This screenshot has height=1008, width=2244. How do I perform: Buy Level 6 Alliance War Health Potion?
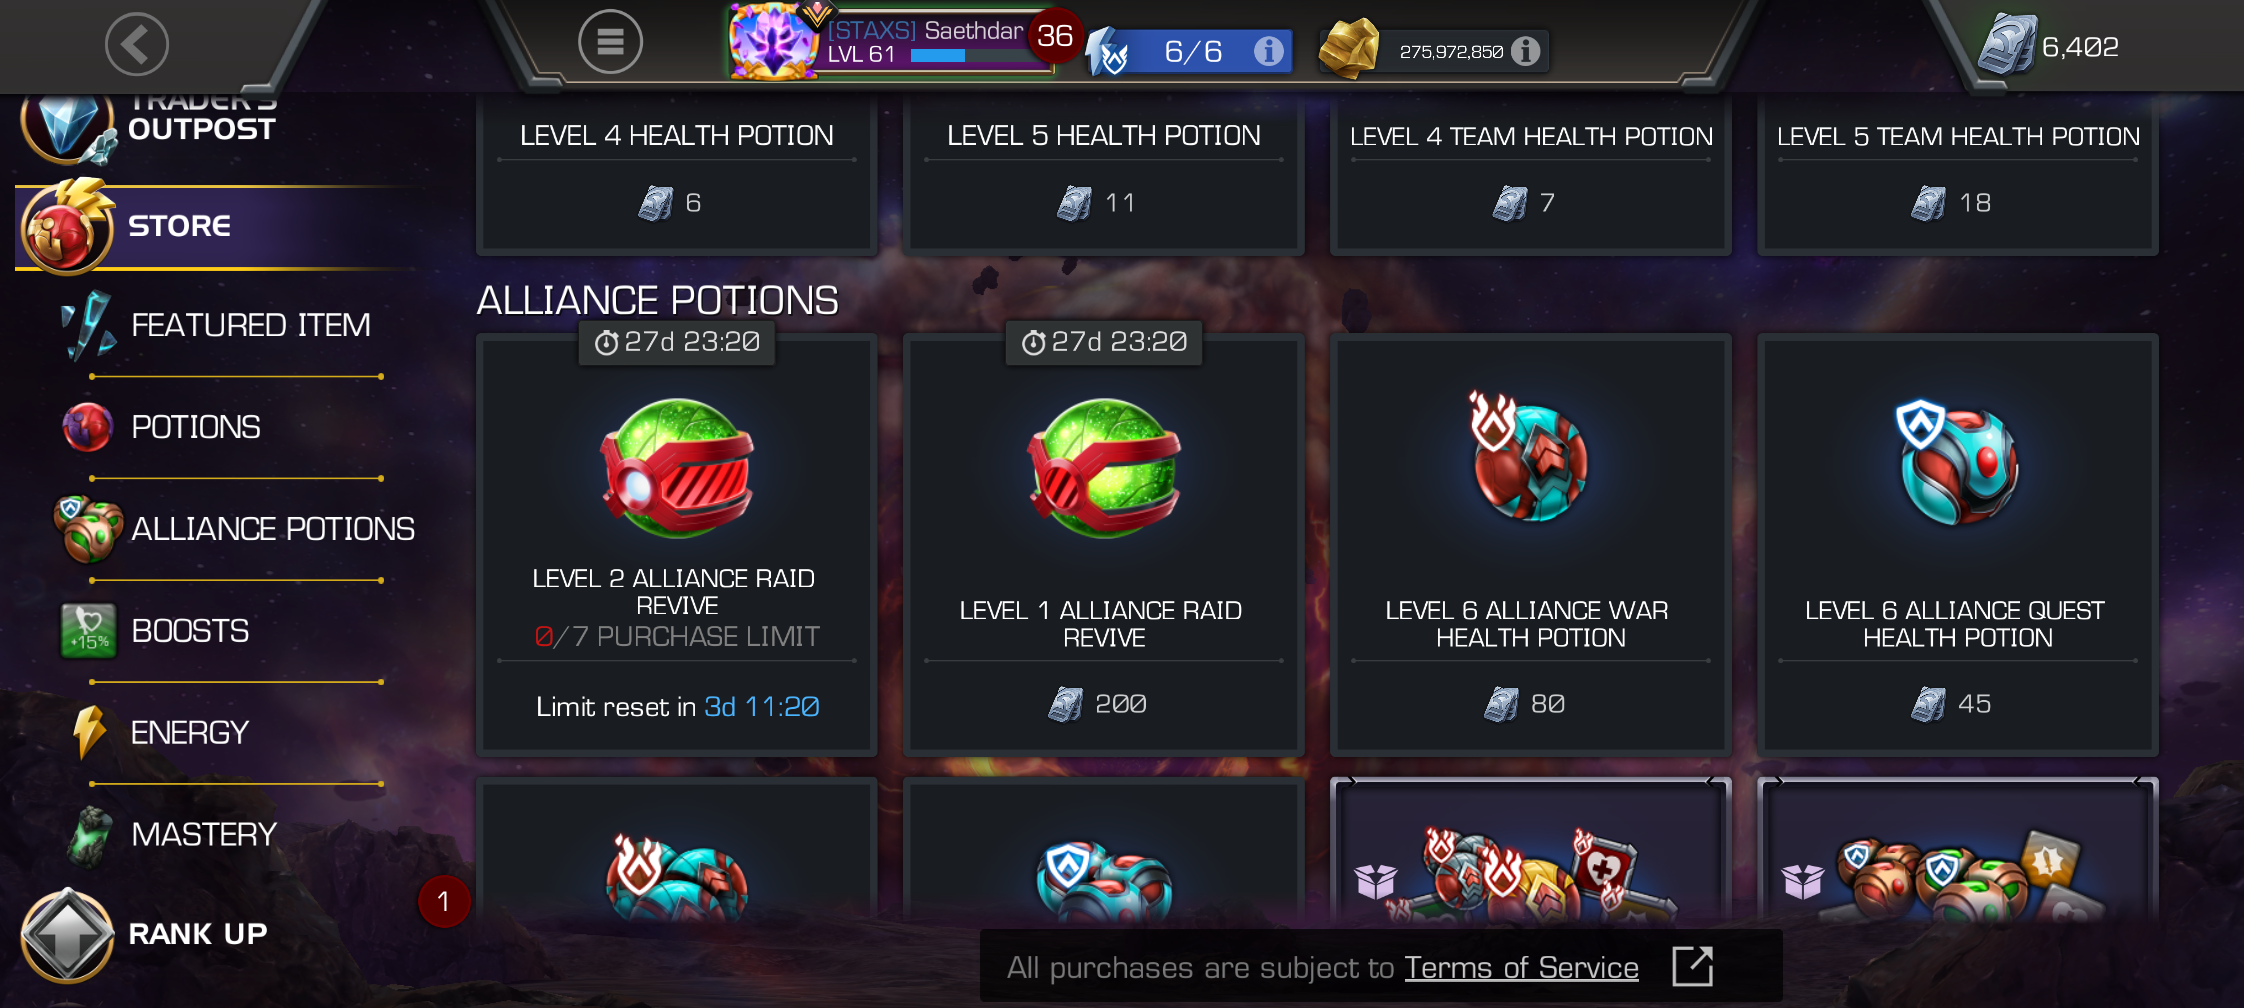1531,545
